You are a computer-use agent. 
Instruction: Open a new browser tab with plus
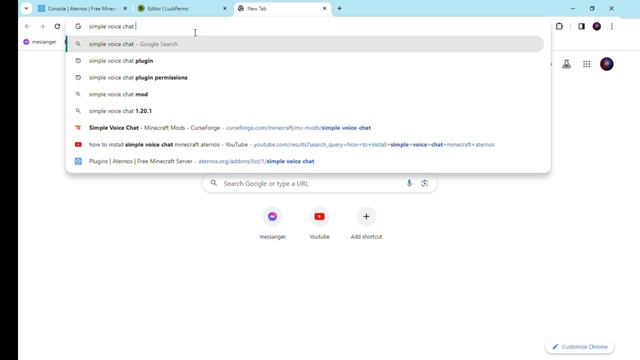click(x=340, y=8)
